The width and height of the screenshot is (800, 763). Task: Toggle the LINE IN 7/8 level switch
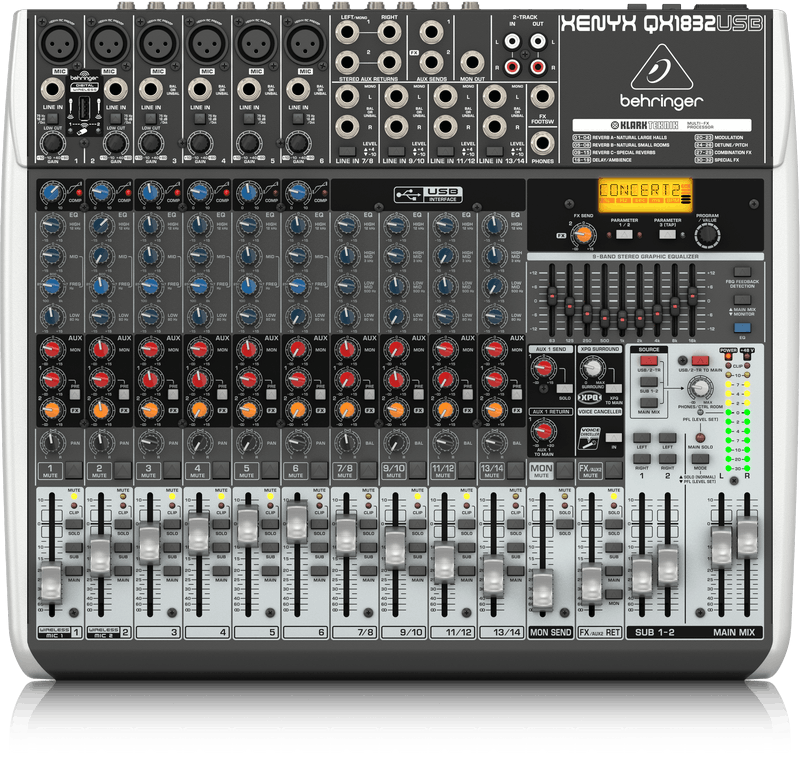tap(347, 151)
